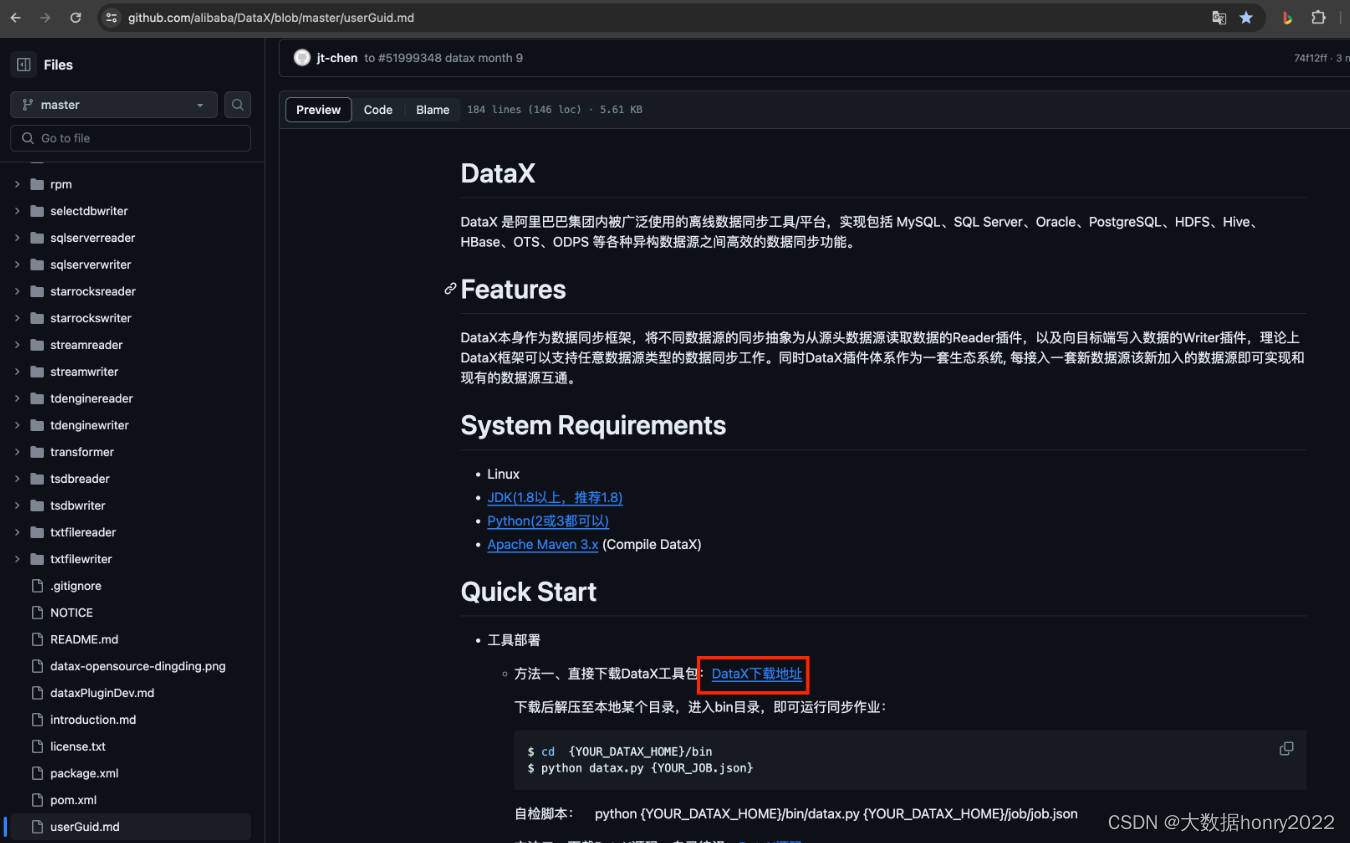Expand the tdenginereader folder chevron
The width and height of the screenshot is (1350, 843).
tap(17, 399)
